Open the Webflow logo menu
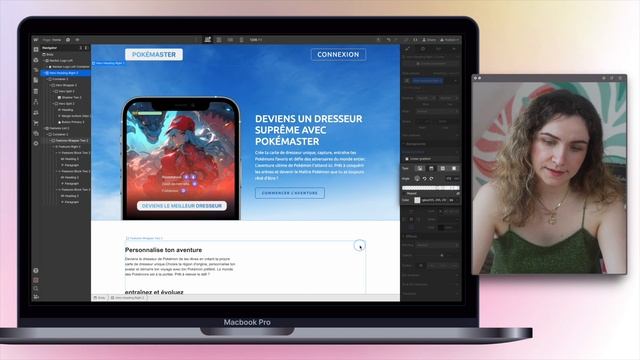640x360 pixels. (x=36, y=40)
